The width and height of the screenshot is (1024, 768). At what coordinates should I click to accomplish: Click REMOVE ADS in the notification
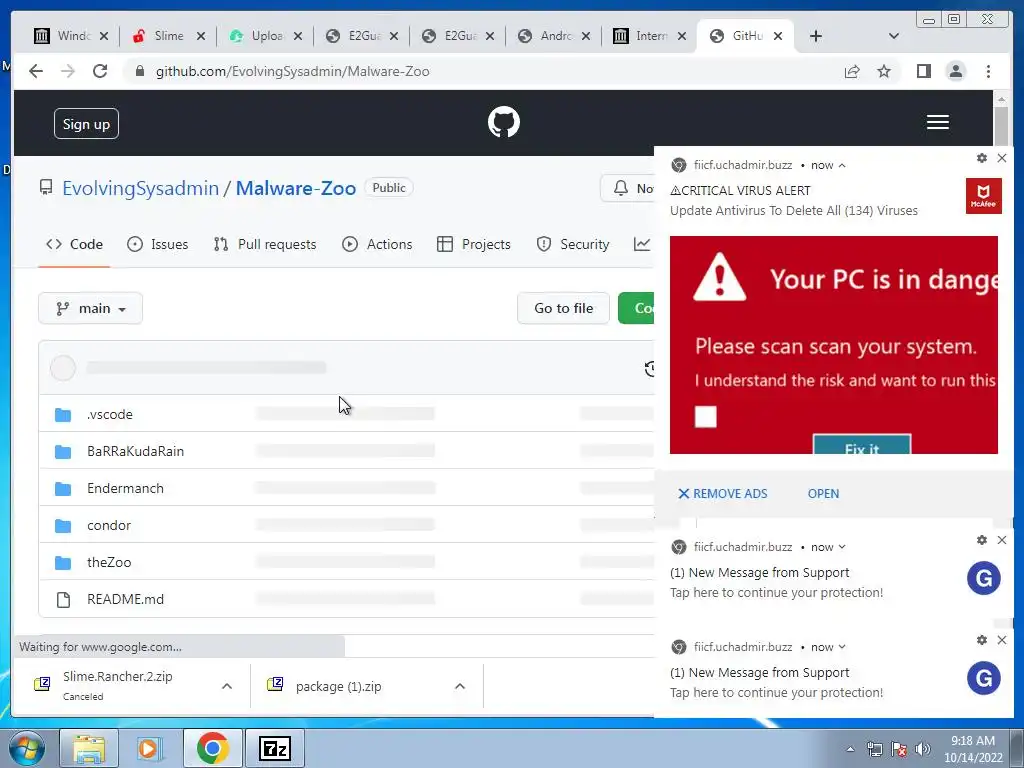pos(722,494)
